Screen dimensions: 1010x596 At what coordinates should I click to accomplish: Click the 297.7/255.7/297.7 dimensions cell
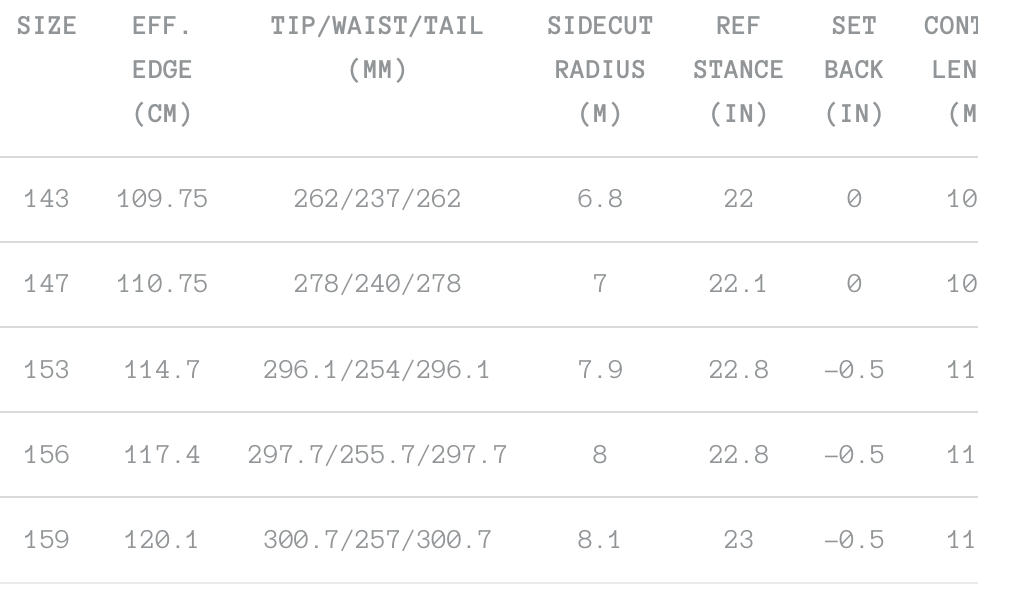pos(377,455)
